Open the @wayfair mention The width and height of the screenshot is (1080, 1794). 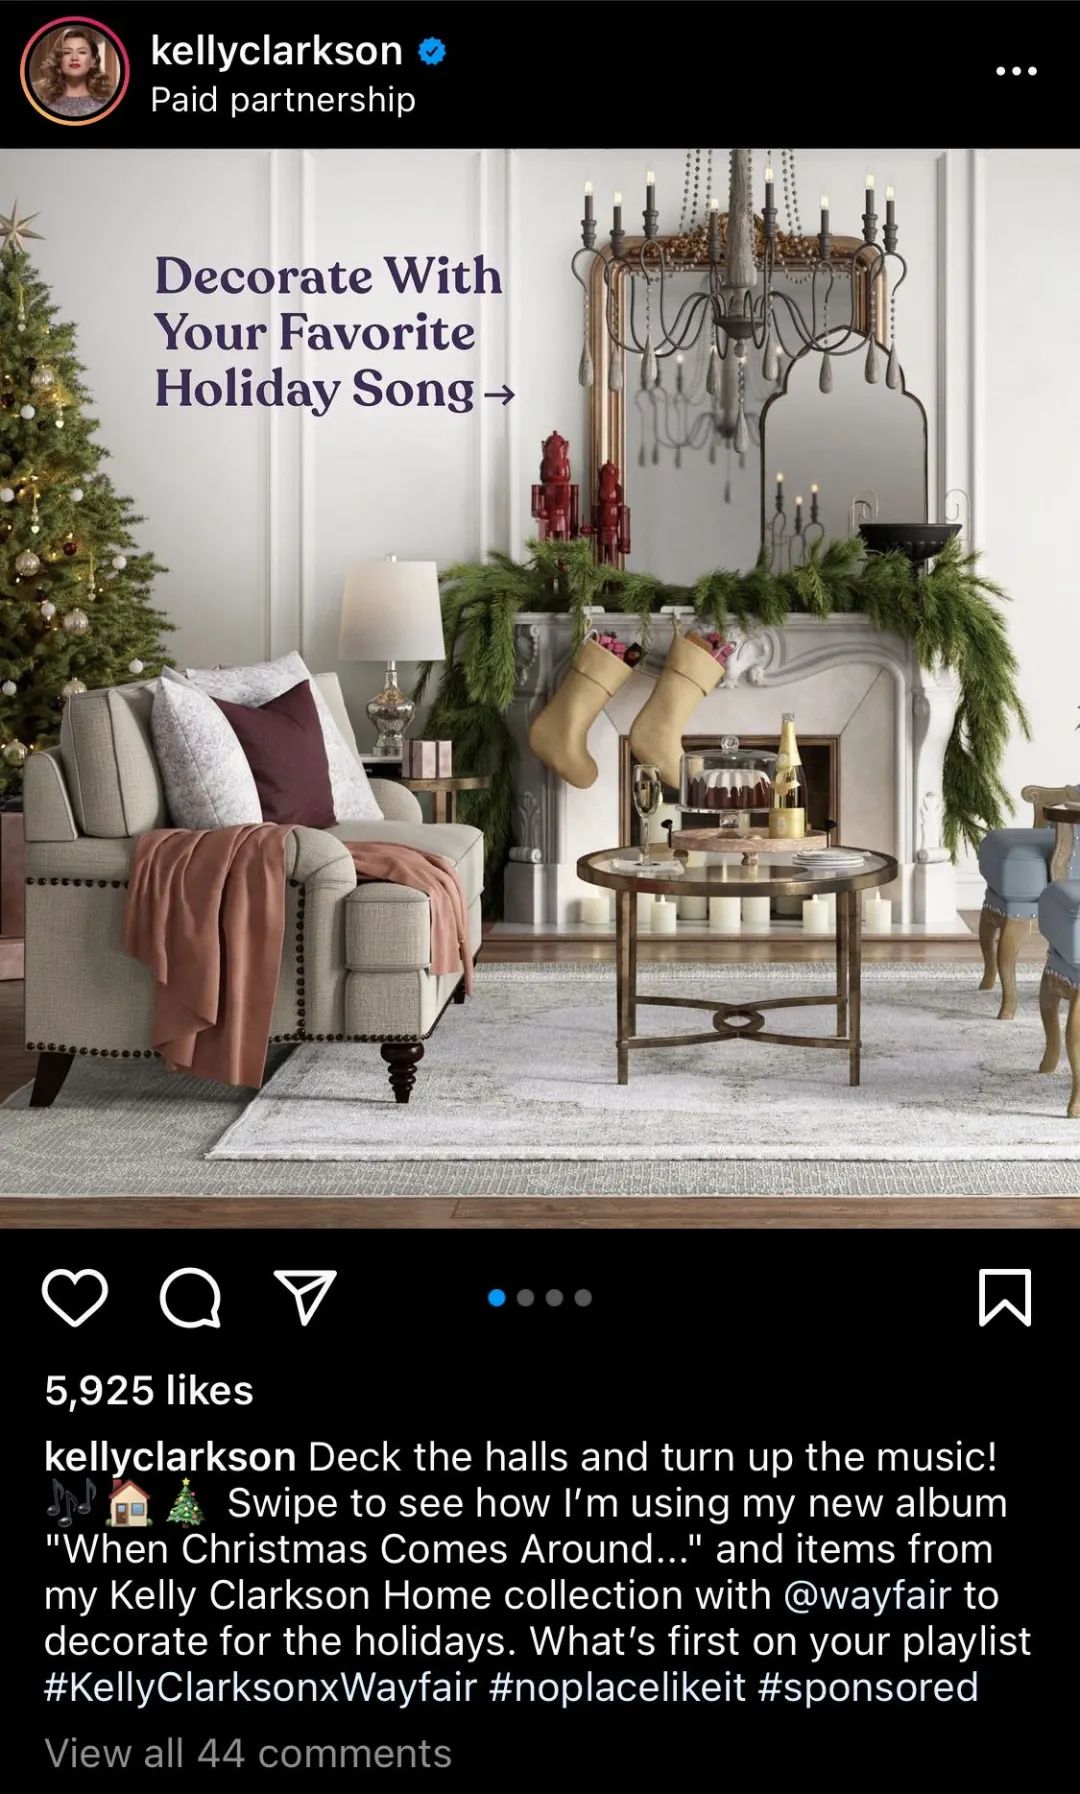coord(867,1595)
